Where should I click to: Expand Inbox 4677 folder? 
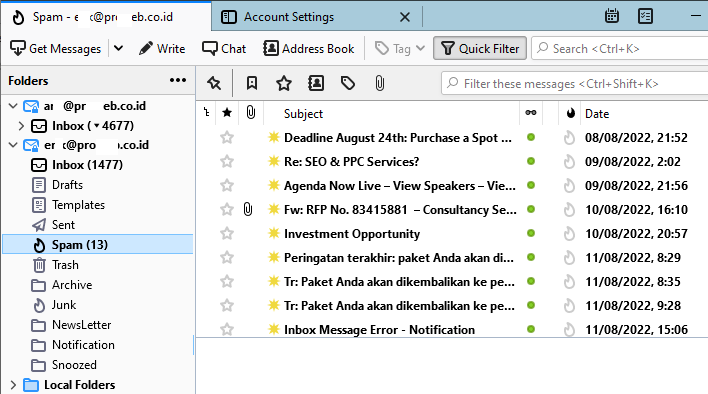[21, 126]
